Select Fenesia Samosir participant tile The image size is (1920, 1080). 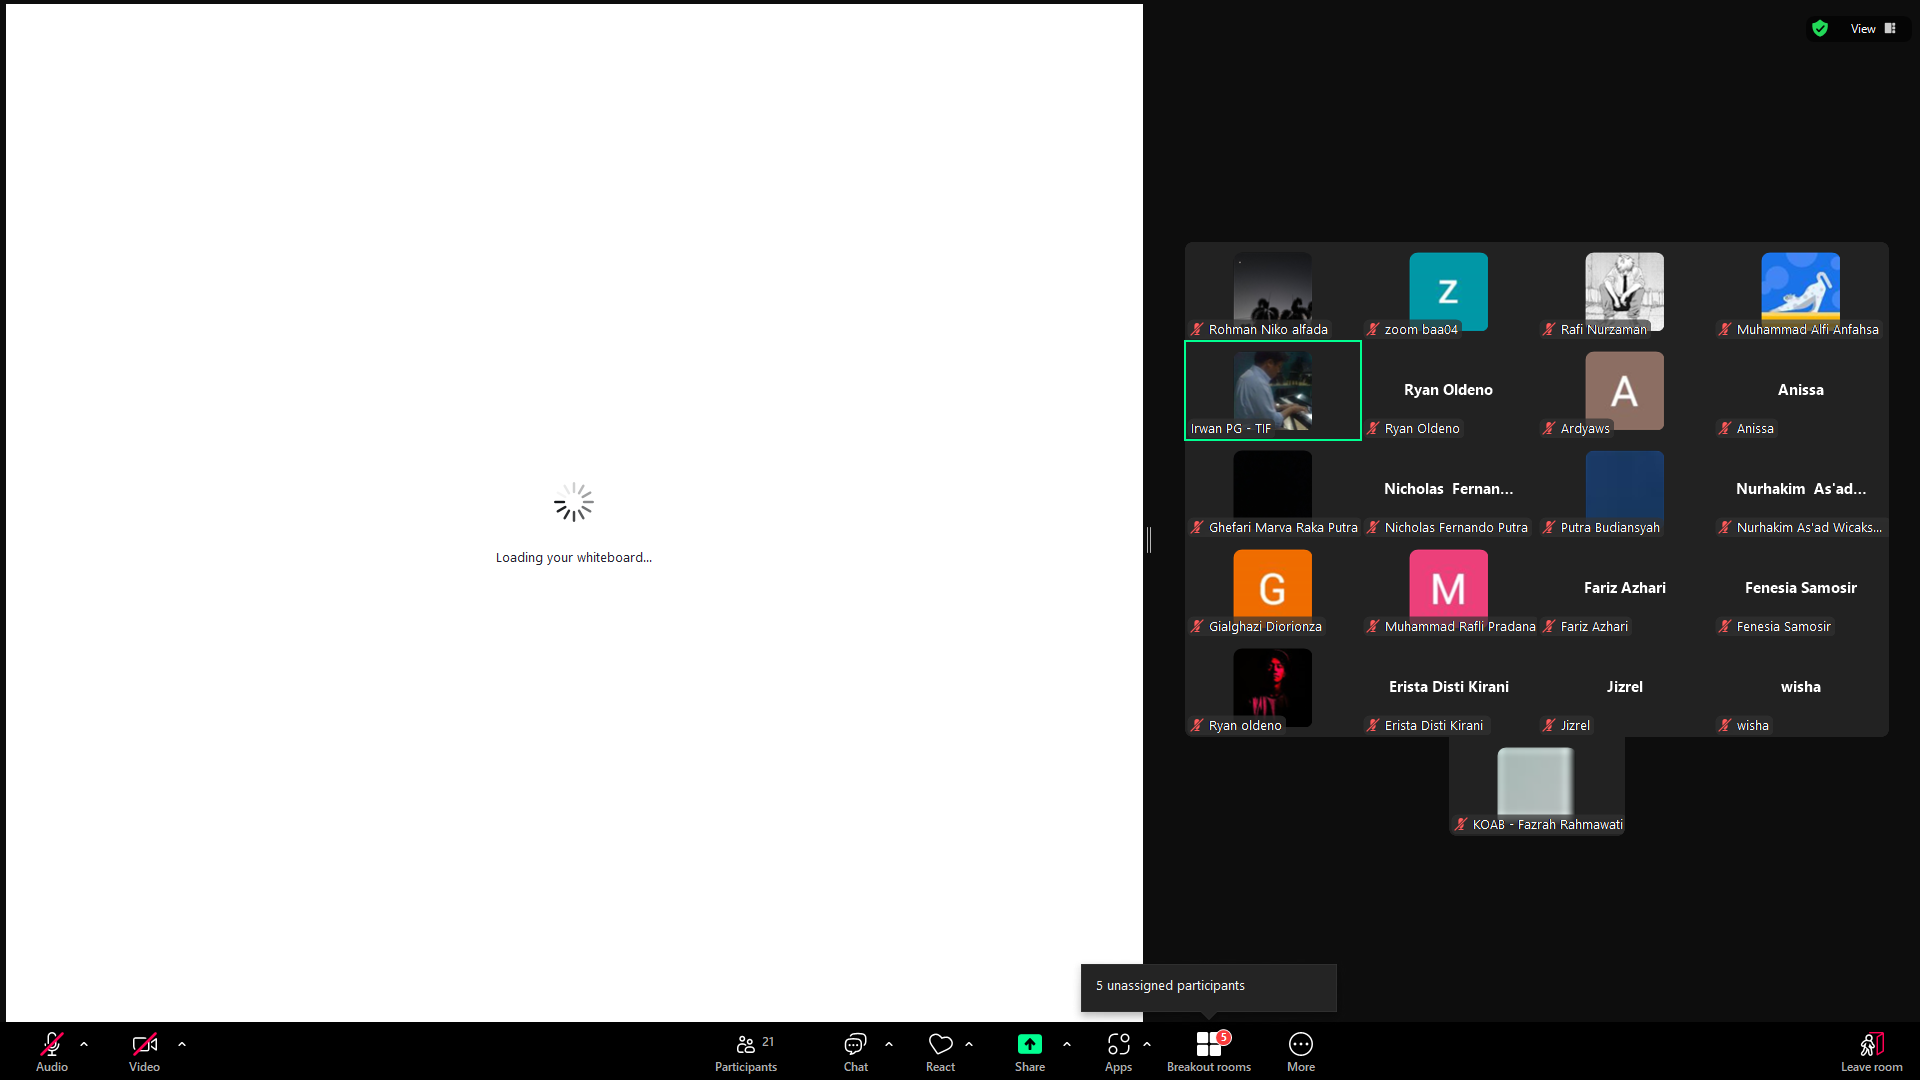pos(1801,589)
